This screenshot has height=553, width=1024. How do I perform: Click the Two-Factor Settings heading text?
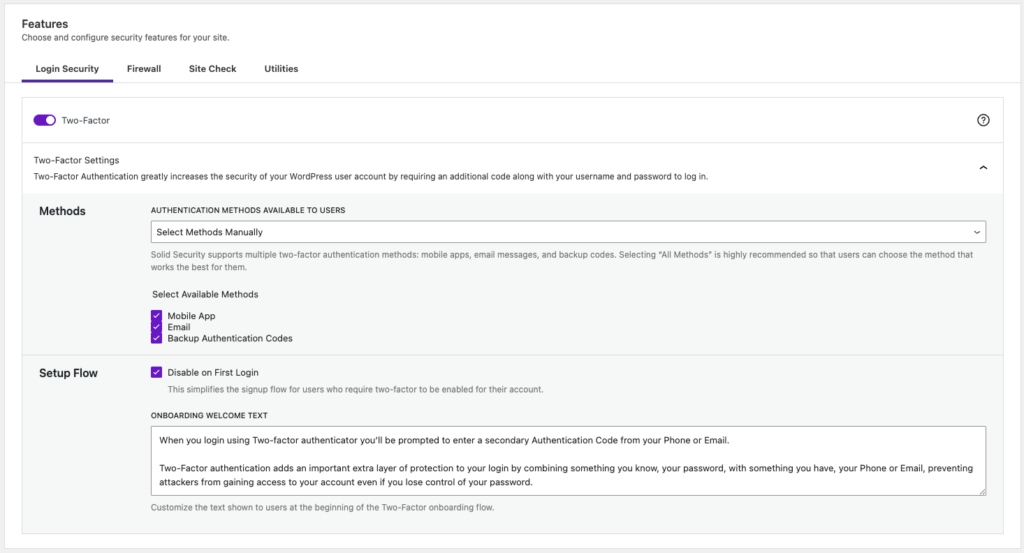point(76,160)
